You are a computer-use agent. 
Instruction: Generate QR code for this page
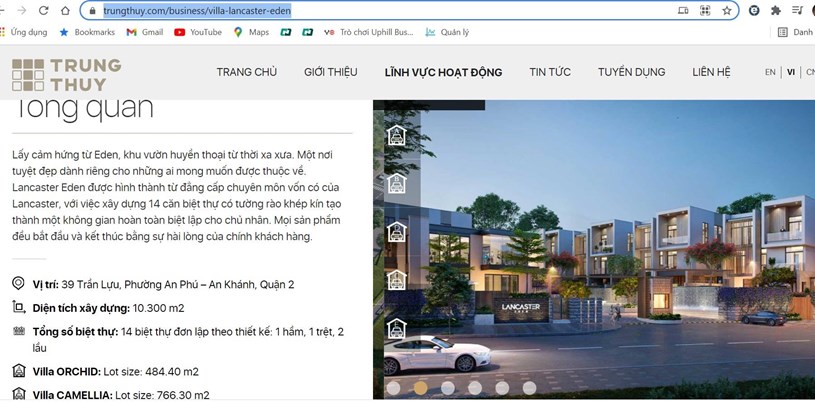705,10
